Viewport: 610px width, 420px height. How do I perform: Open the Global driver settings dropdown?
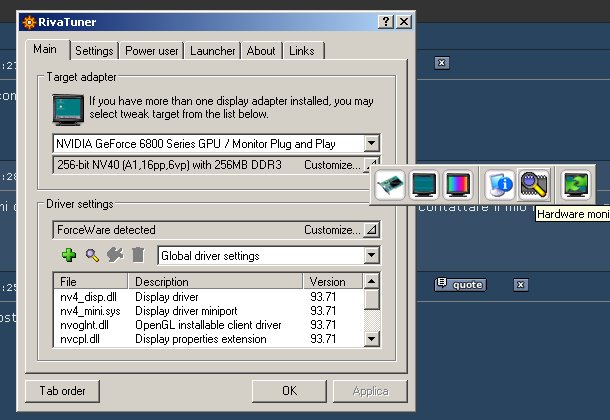372,256
